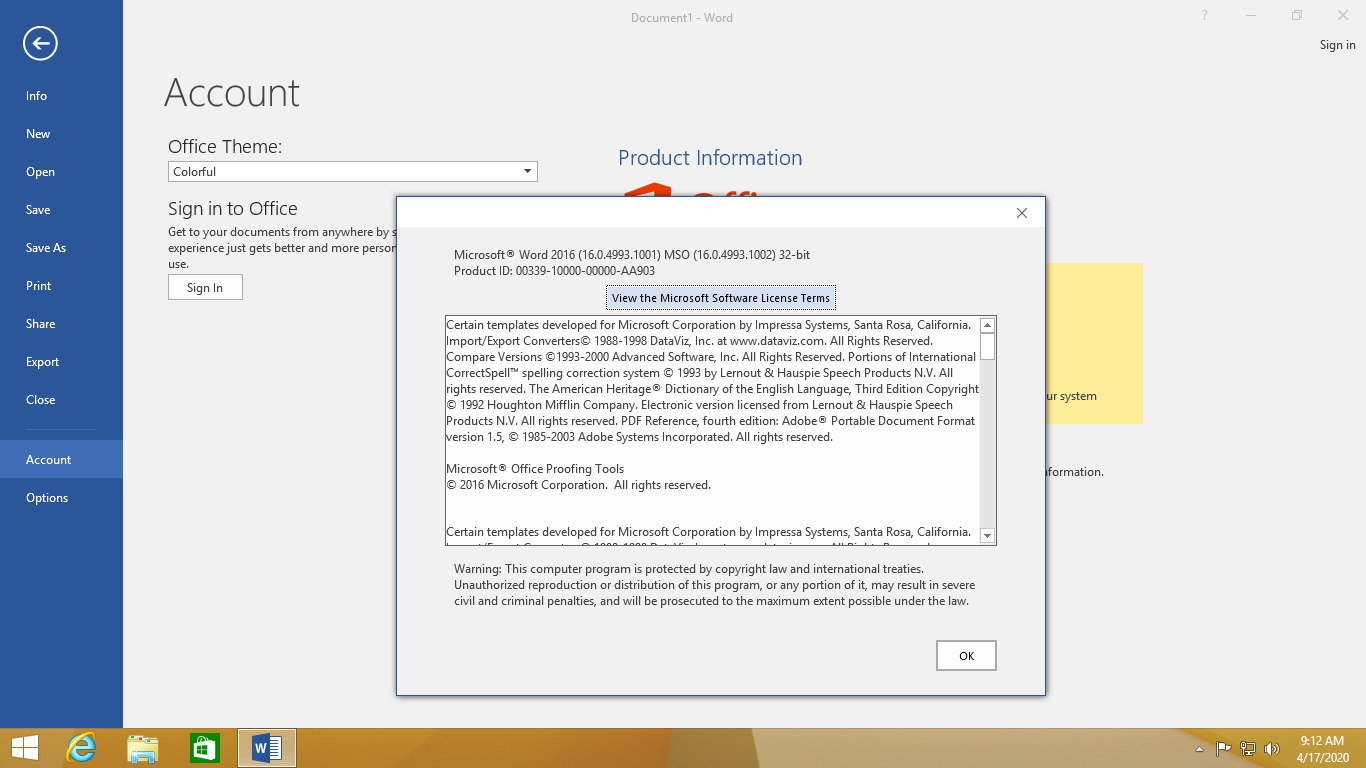Click Sign in link at top right
Screen dimensions: 1366x768
[x=1337, y=45]
